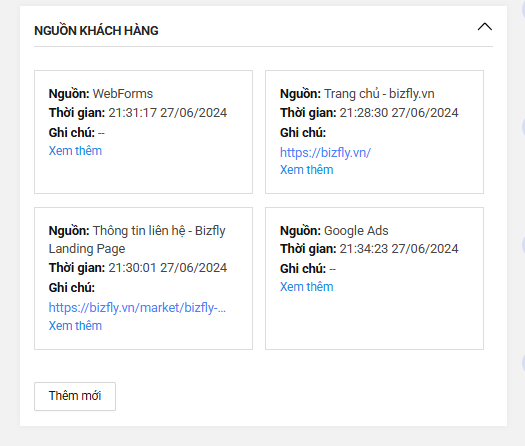Collapse the Nguồn khách hàng section chevron

484,27
